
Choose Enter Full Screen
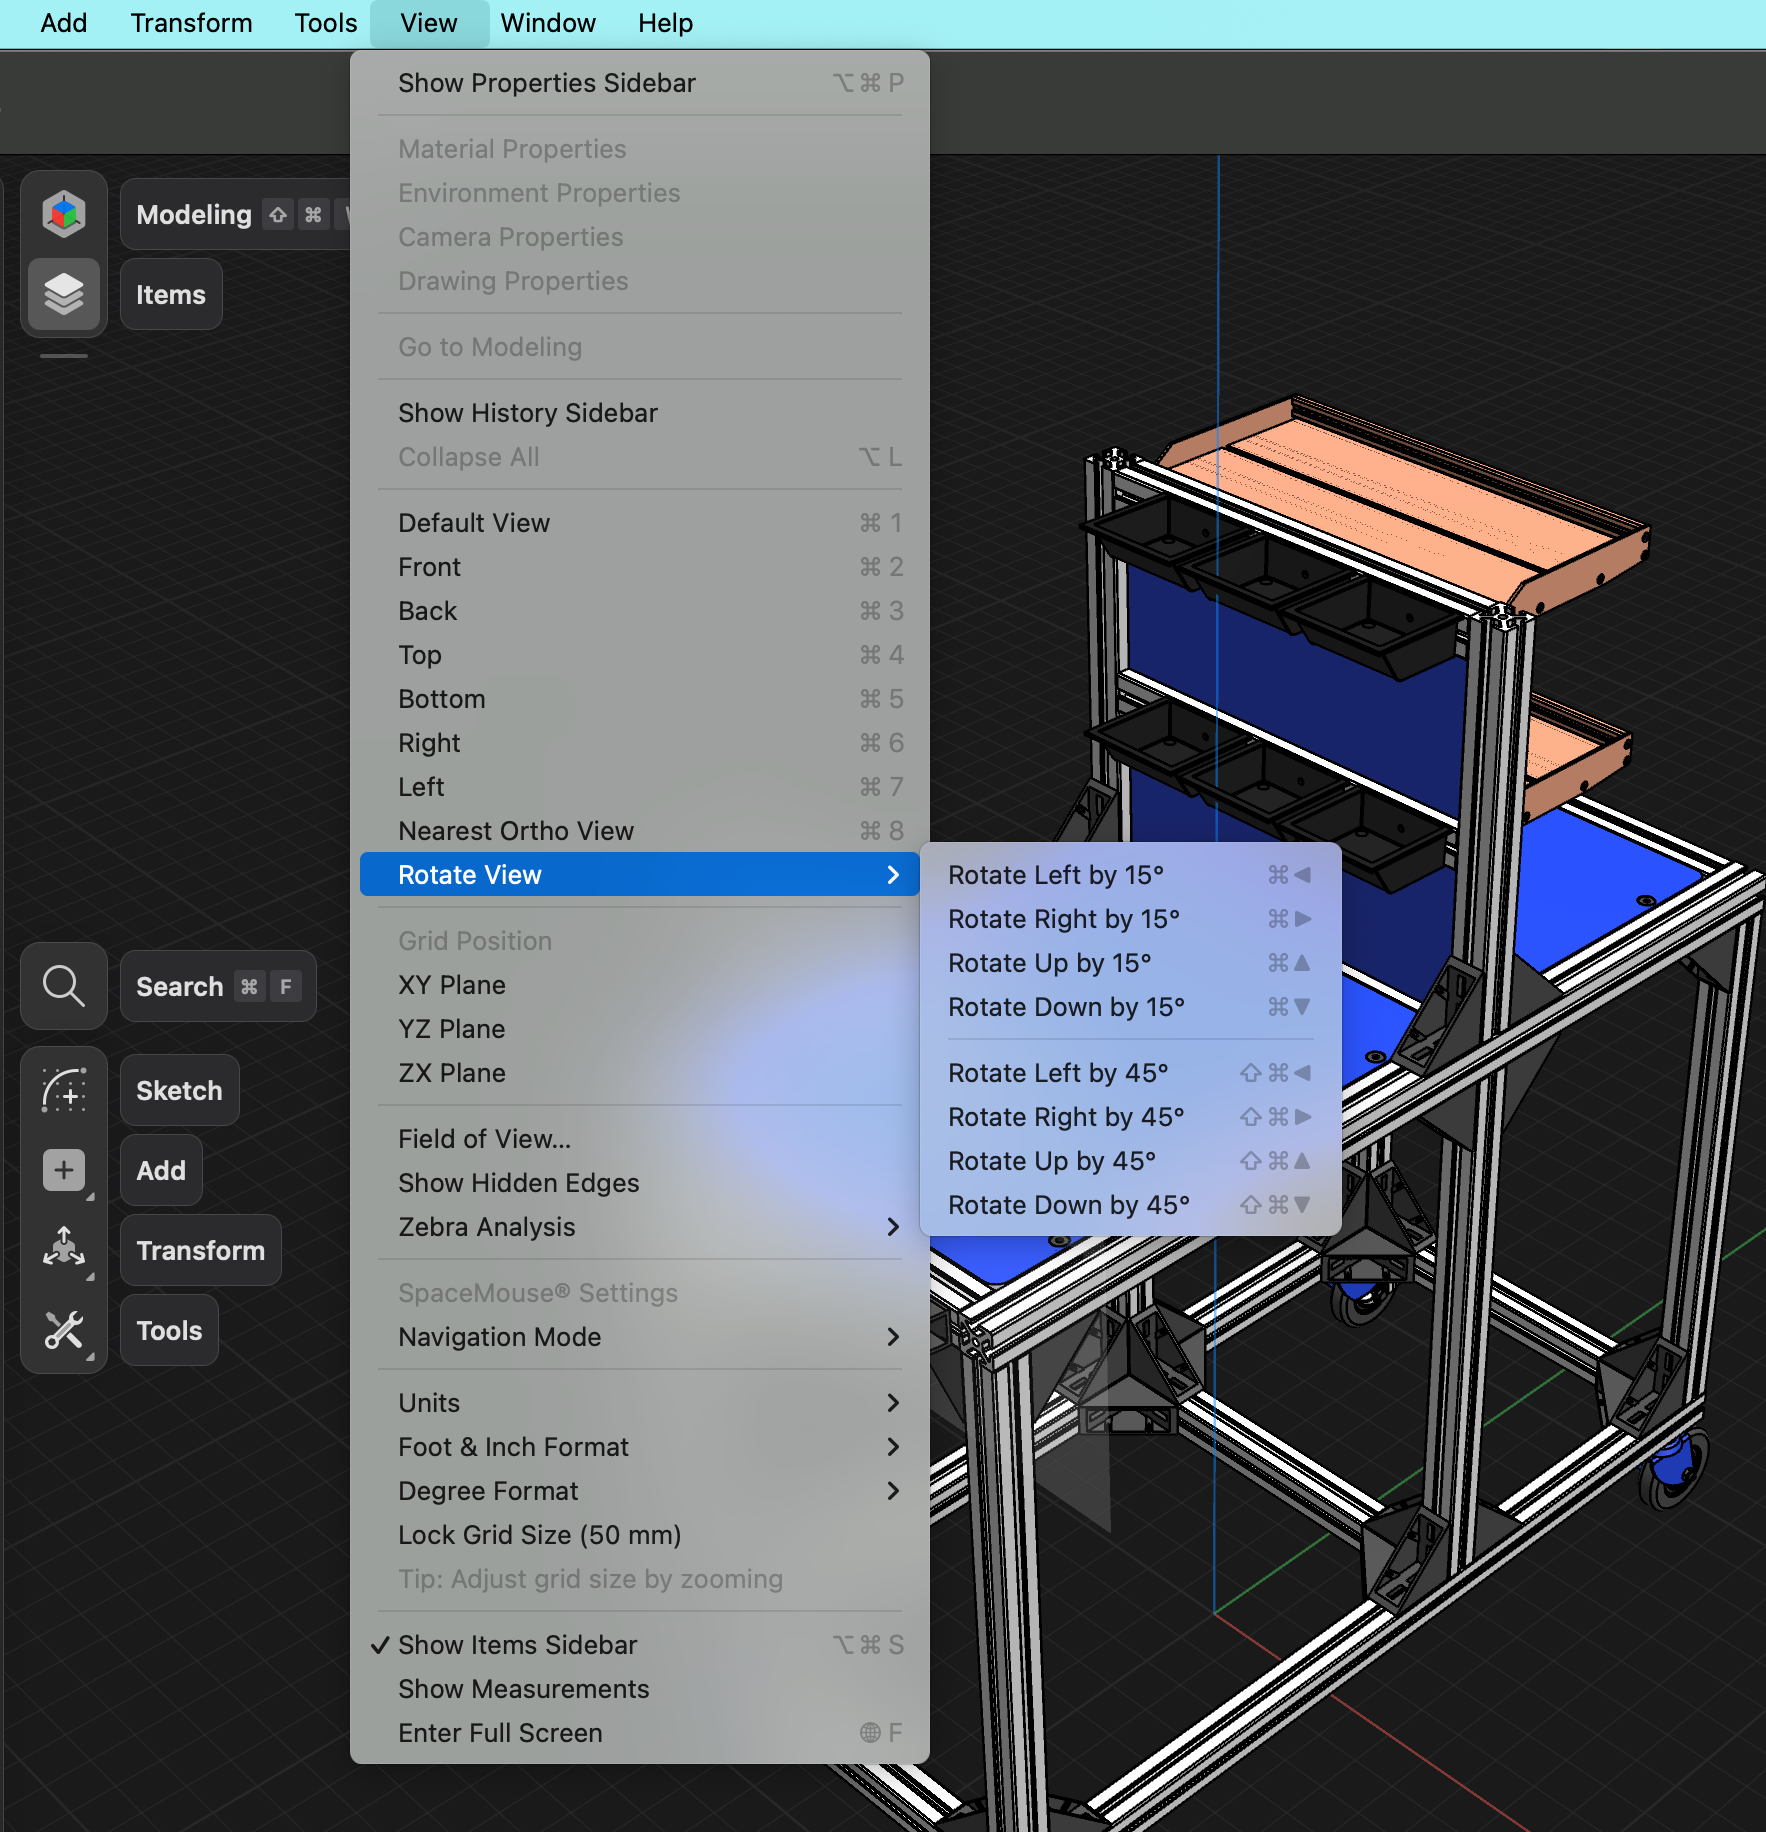click(x=640, y=1733)
